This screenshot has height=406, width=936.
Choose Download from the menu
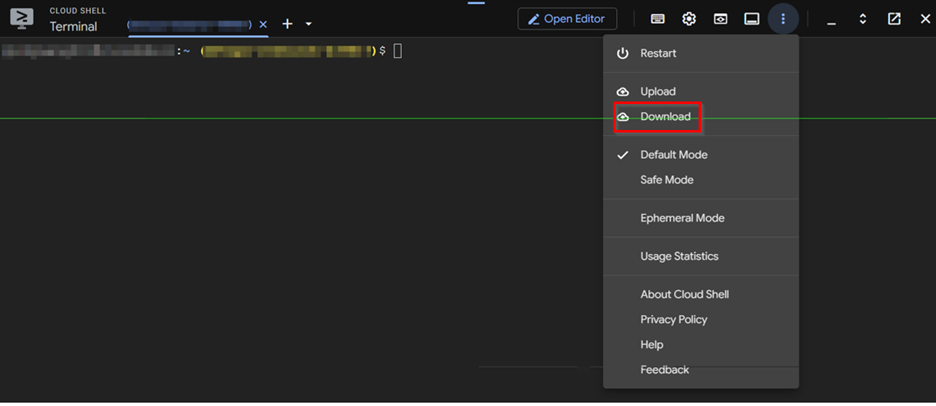pyautogui.click(x=665, y=117)
